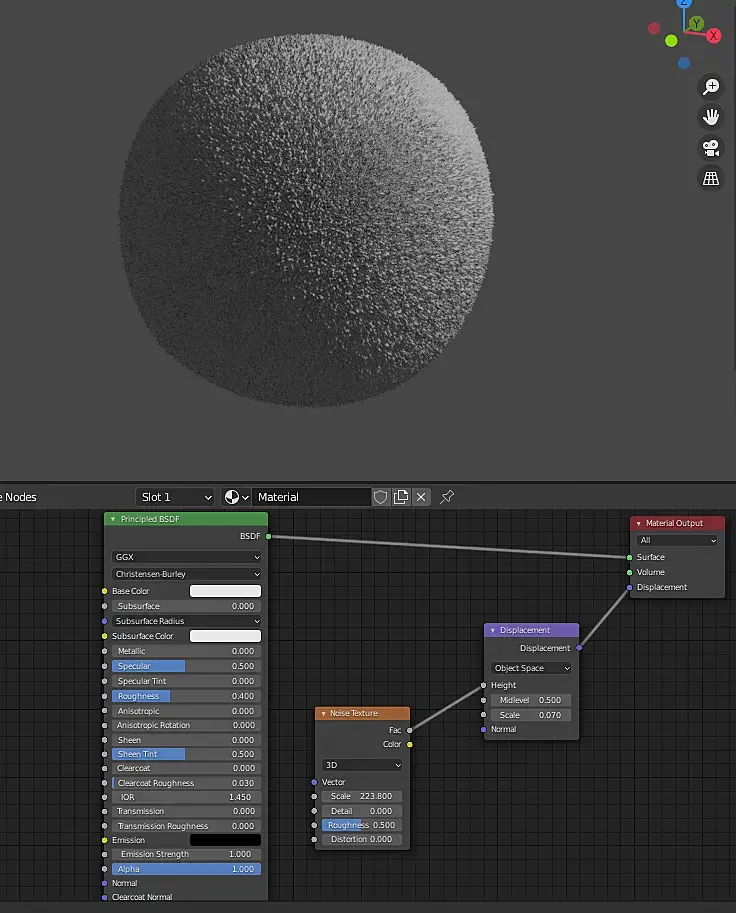Click the BSDF output socket
Screen dimensions: 736x913
268,536
